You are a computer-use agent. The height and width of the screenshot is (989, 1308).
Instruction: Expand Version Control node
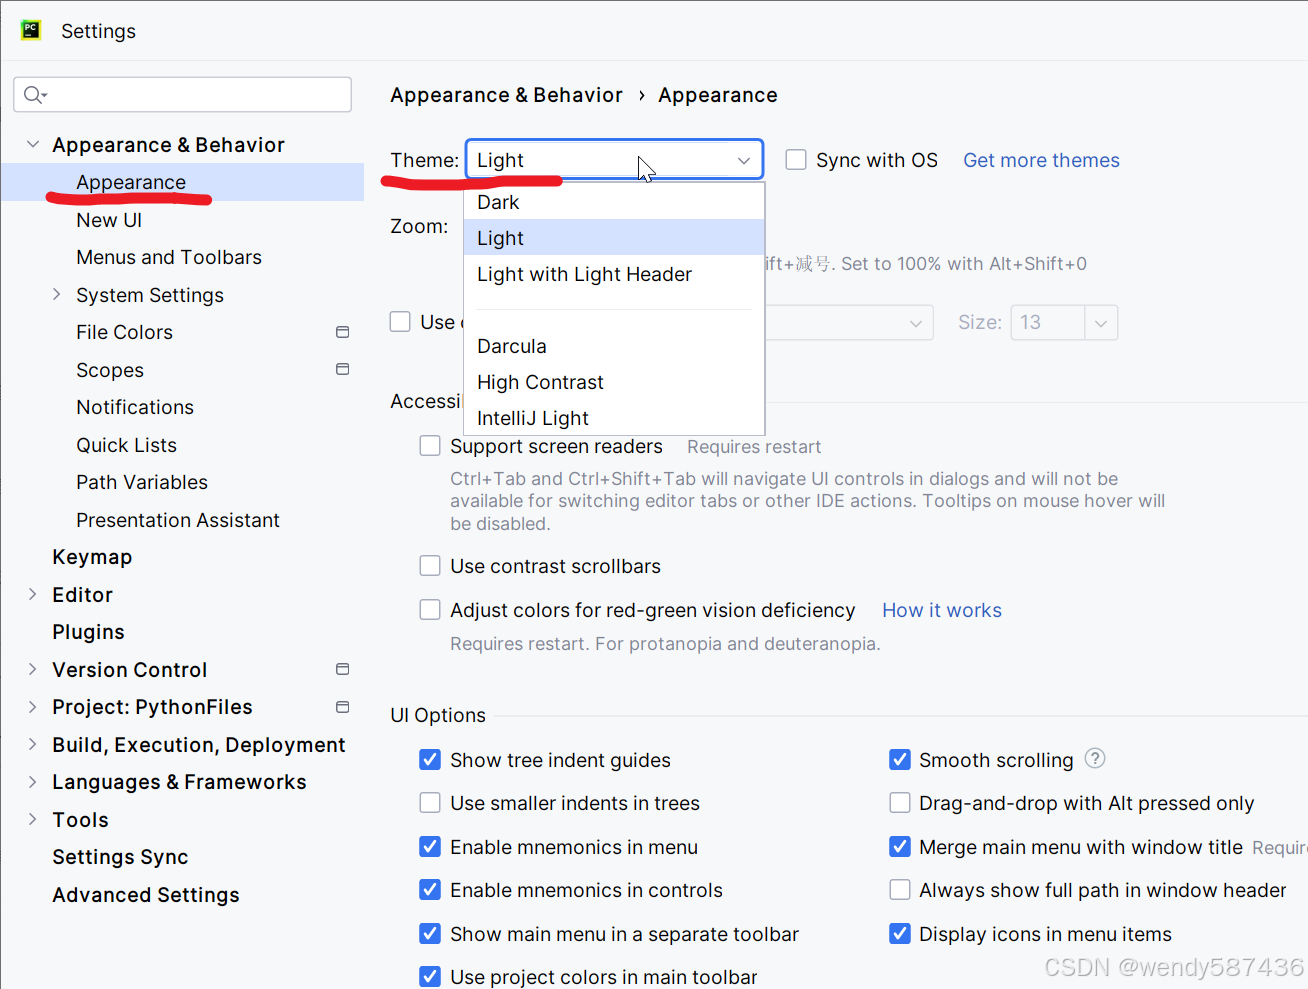tap(33, 669)
